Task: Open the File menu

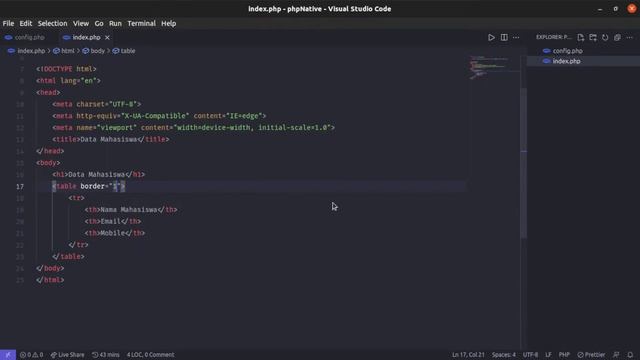Action: pyautogui.click(x=8, y=24)
